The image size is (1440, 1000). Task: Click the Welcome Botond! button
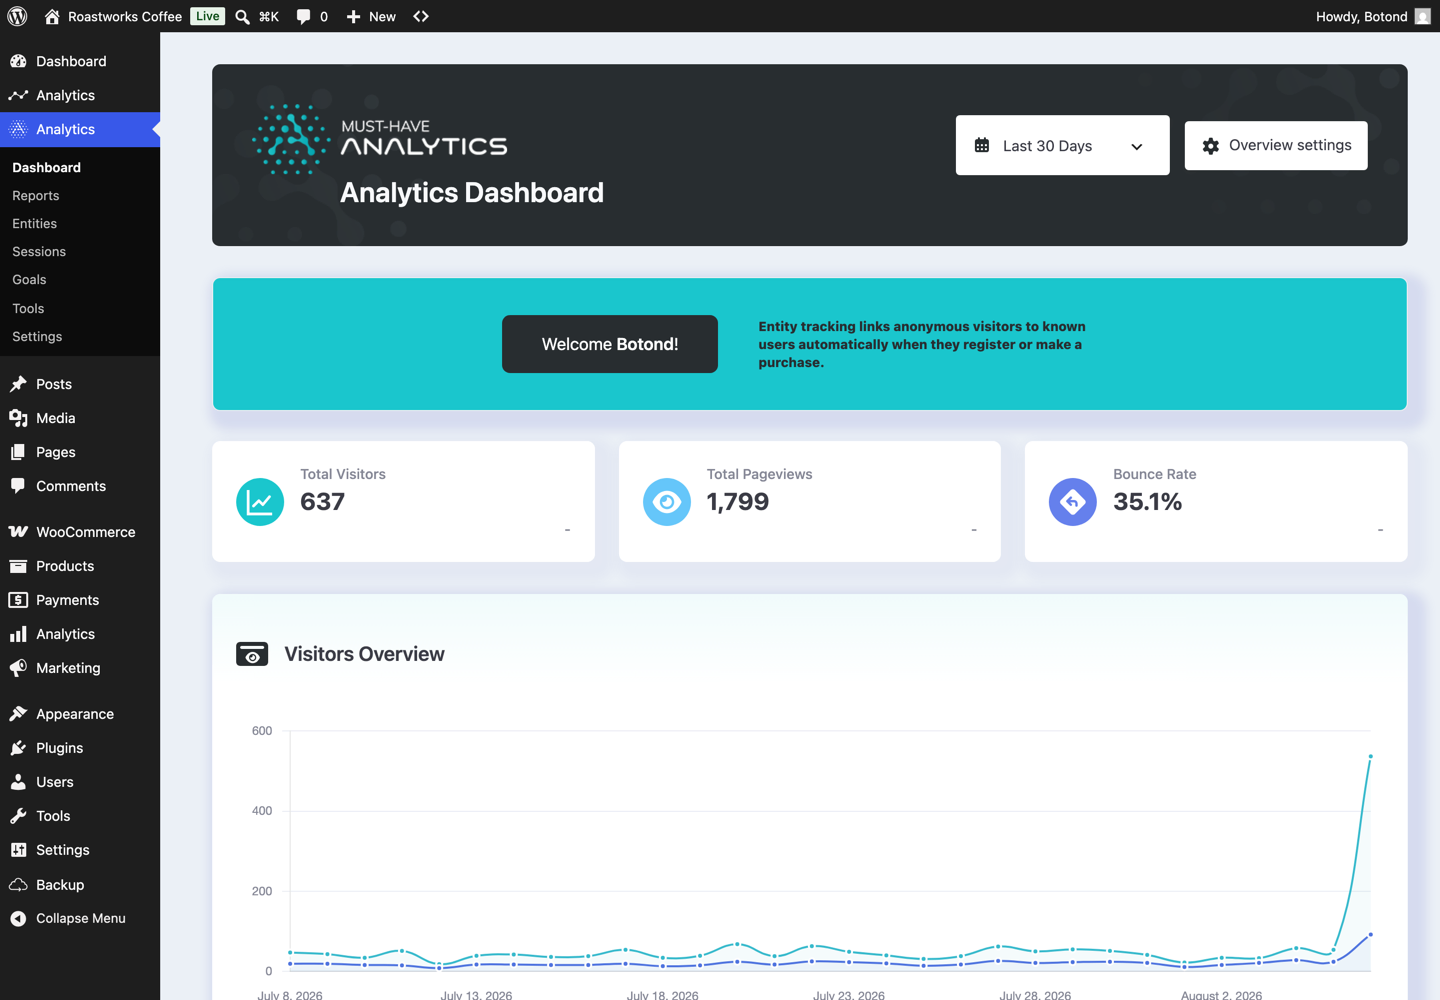610,344
